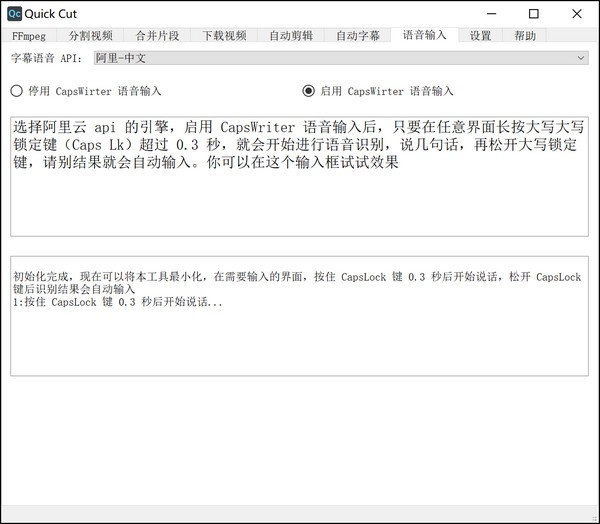The image size is (600, 524).
Task: Open the 设置 tab
Action: 480,35
